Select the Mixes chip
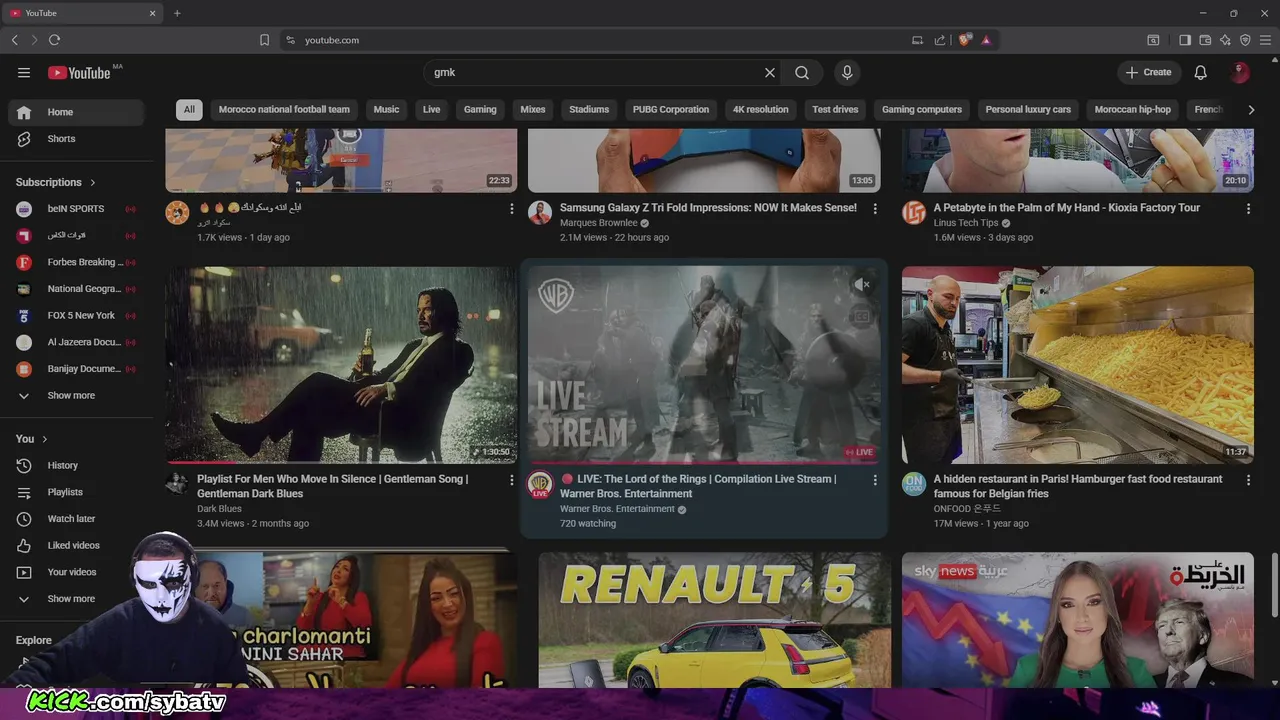 [533, 110]
